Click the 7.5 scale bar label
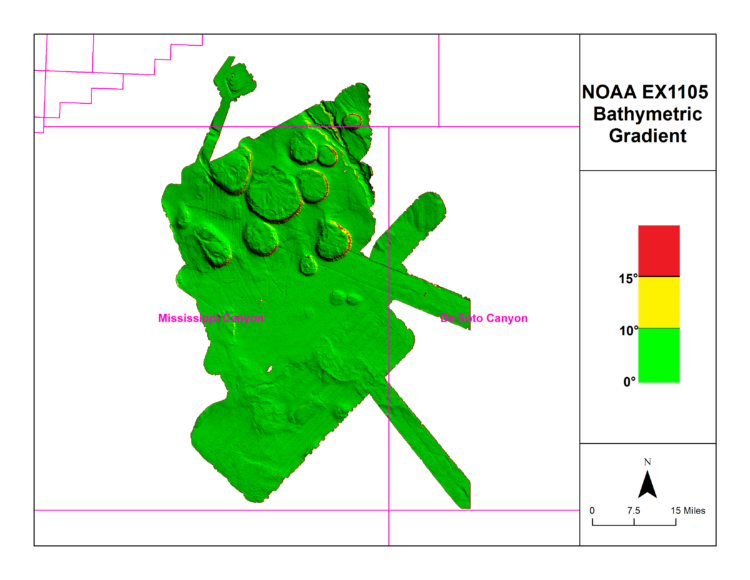 (x=634, y=511)
